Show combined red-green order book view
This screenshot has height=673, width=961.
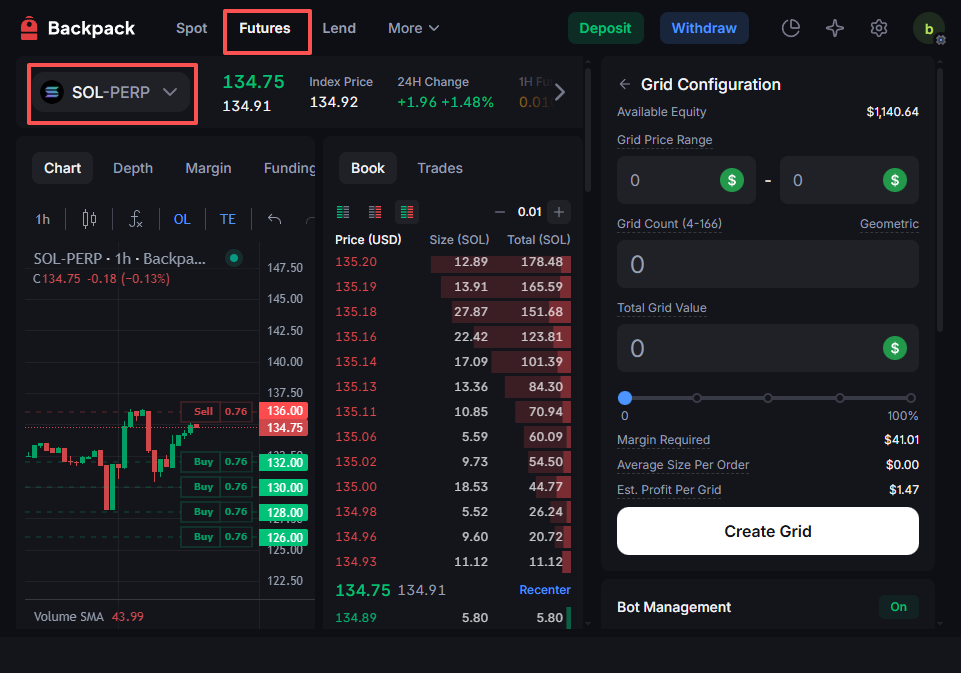pos(407,212)
